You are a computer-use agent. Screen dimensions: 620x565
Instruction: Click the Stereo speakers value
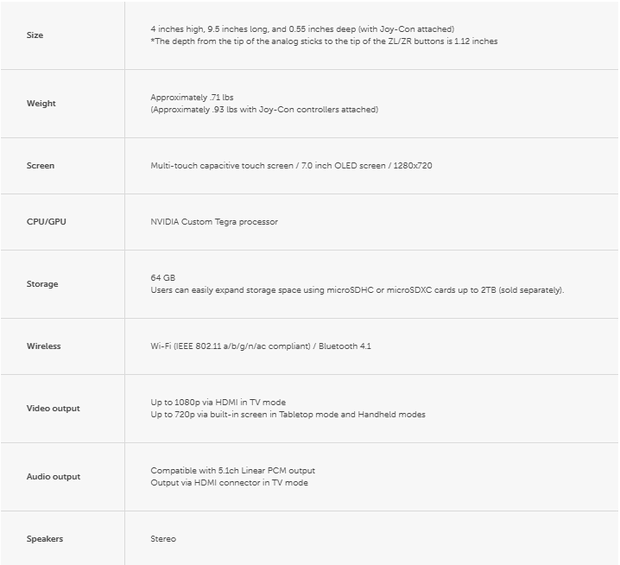click(x=163, y=539)
